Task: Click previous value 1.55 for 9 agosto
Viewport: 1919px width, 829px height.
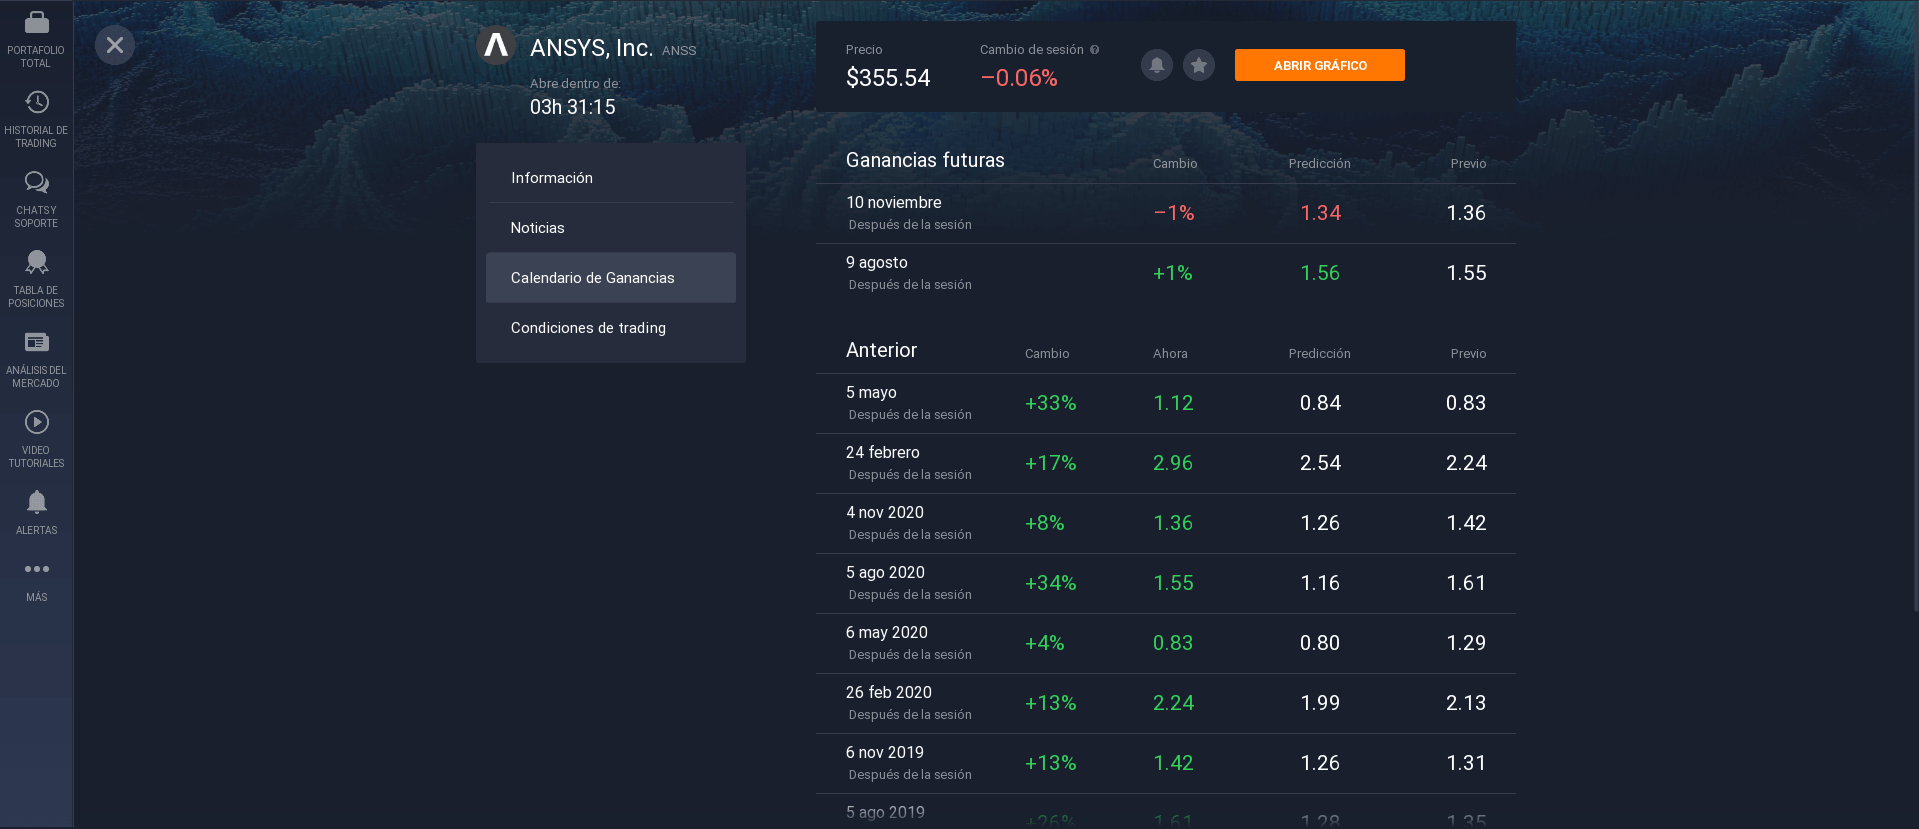Action: coord(1466,273)
